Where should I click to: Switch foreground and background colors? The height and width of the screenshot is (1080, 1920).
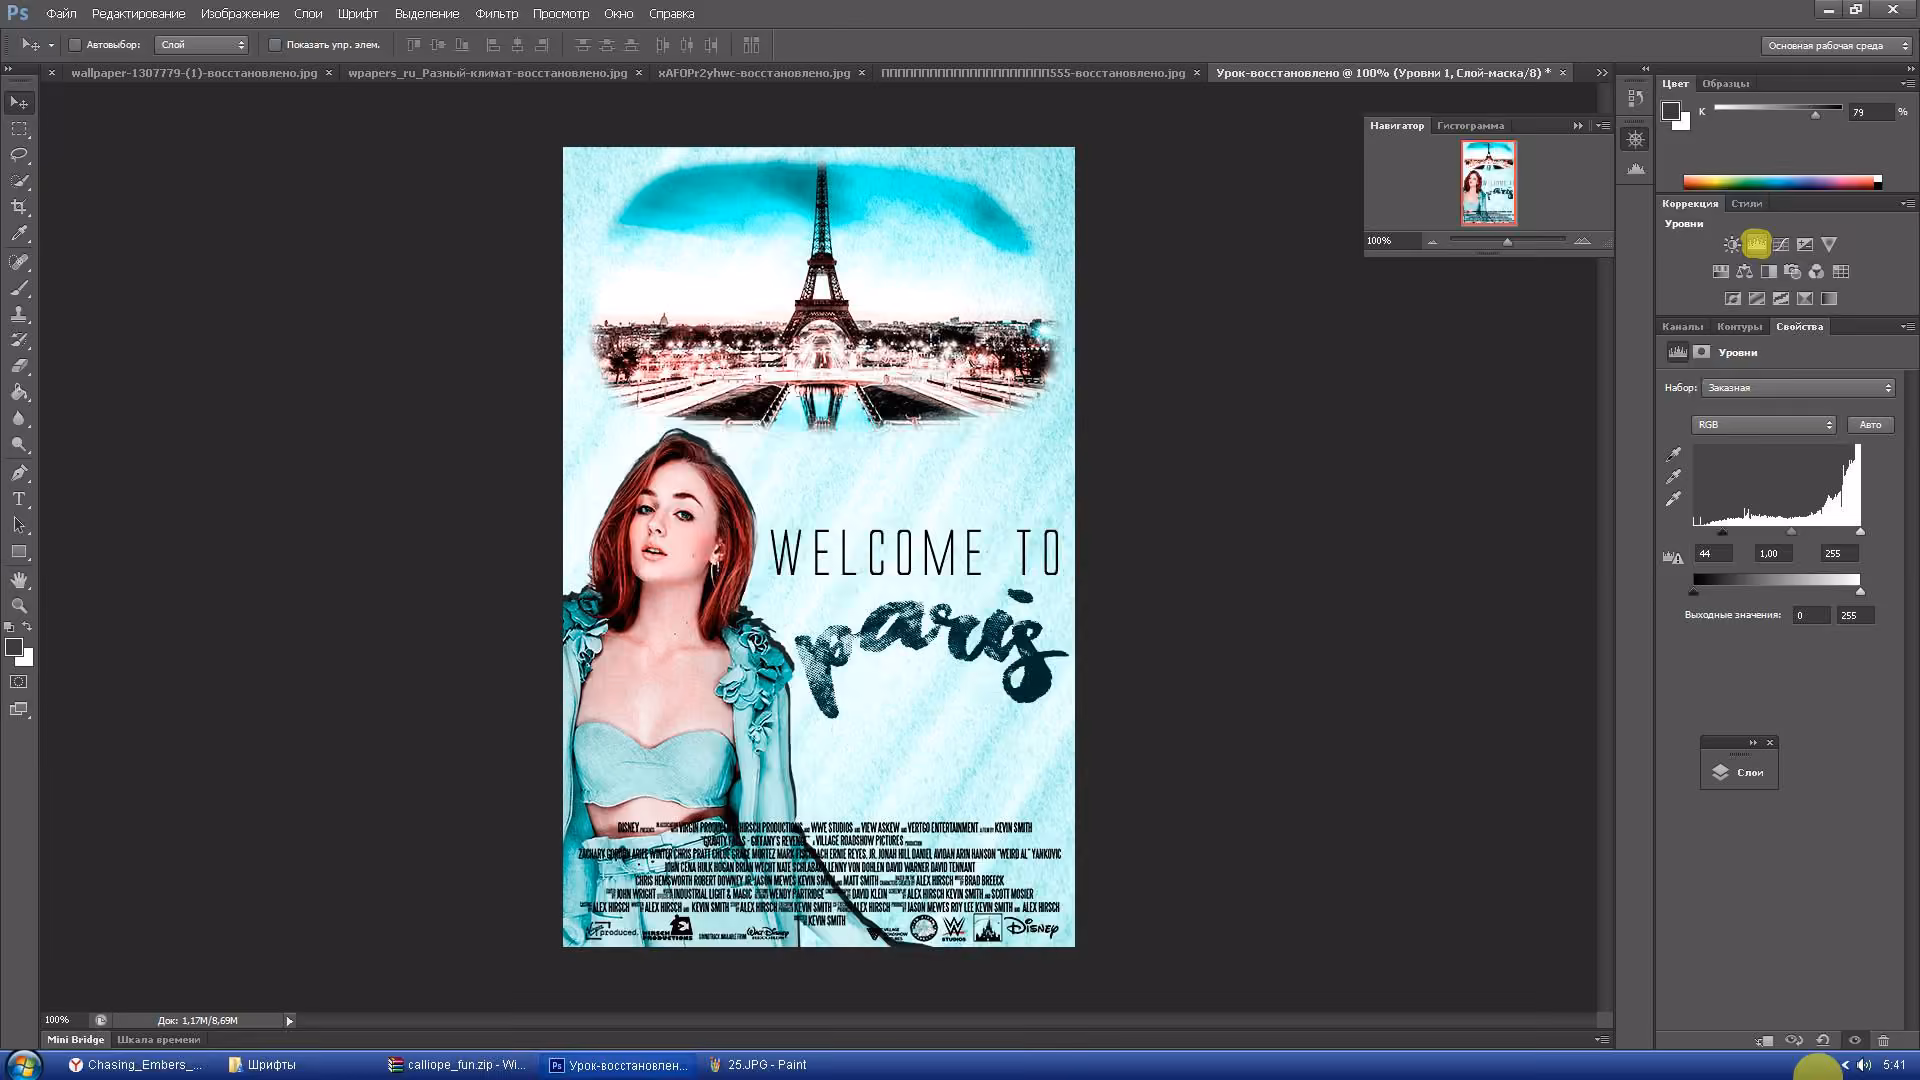(28, 627)
